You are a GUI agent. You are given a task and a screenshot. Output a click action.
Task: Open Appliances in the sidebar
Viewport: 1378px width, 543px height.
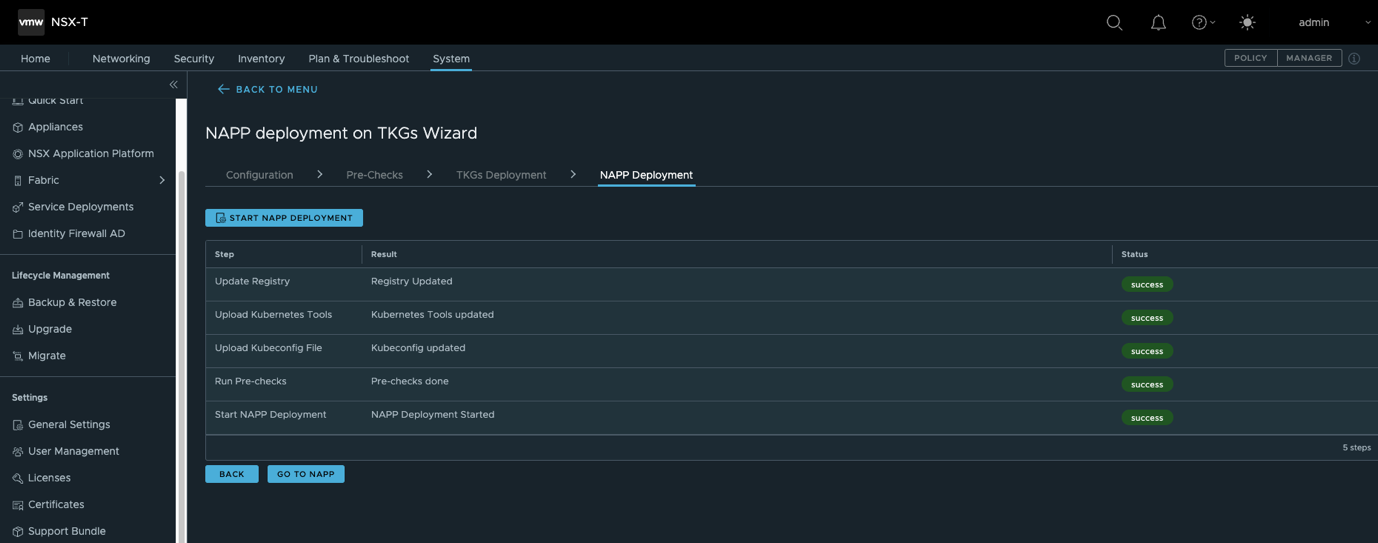pyautogui.click(x=55, y=127)
